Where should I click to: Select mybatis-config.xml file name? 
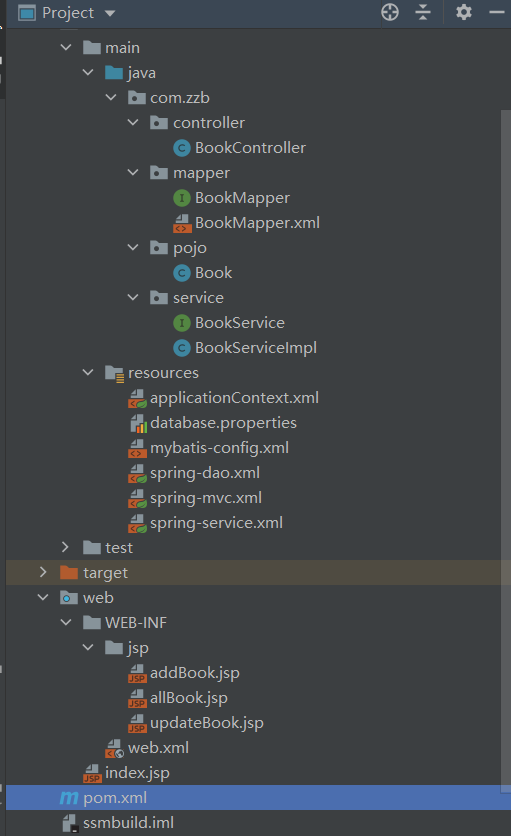(x=219, y=448)
